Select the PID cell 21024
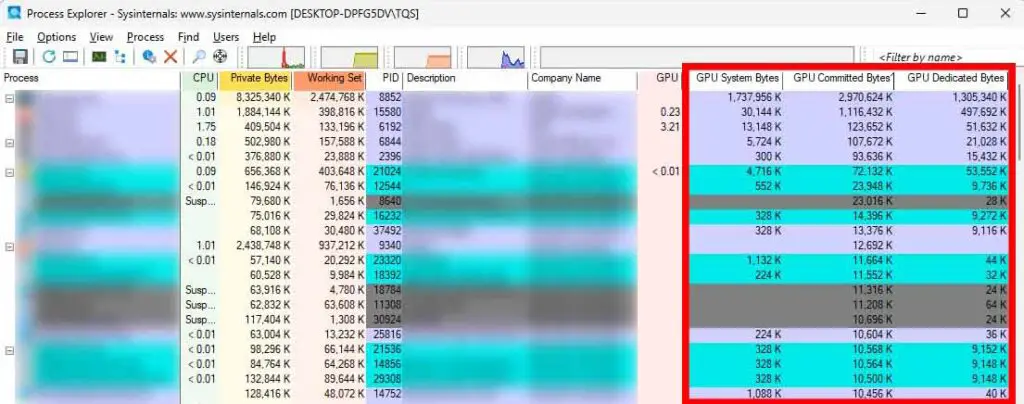 (387, 172)
